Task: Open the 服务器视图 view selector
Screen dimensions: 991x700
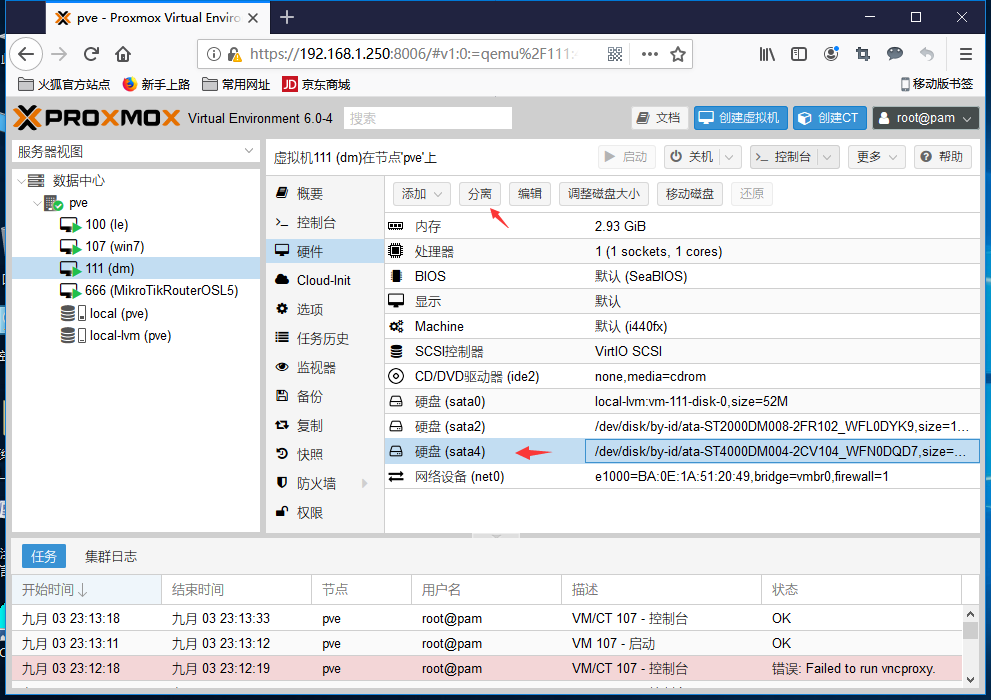Action: click(135, 152)
